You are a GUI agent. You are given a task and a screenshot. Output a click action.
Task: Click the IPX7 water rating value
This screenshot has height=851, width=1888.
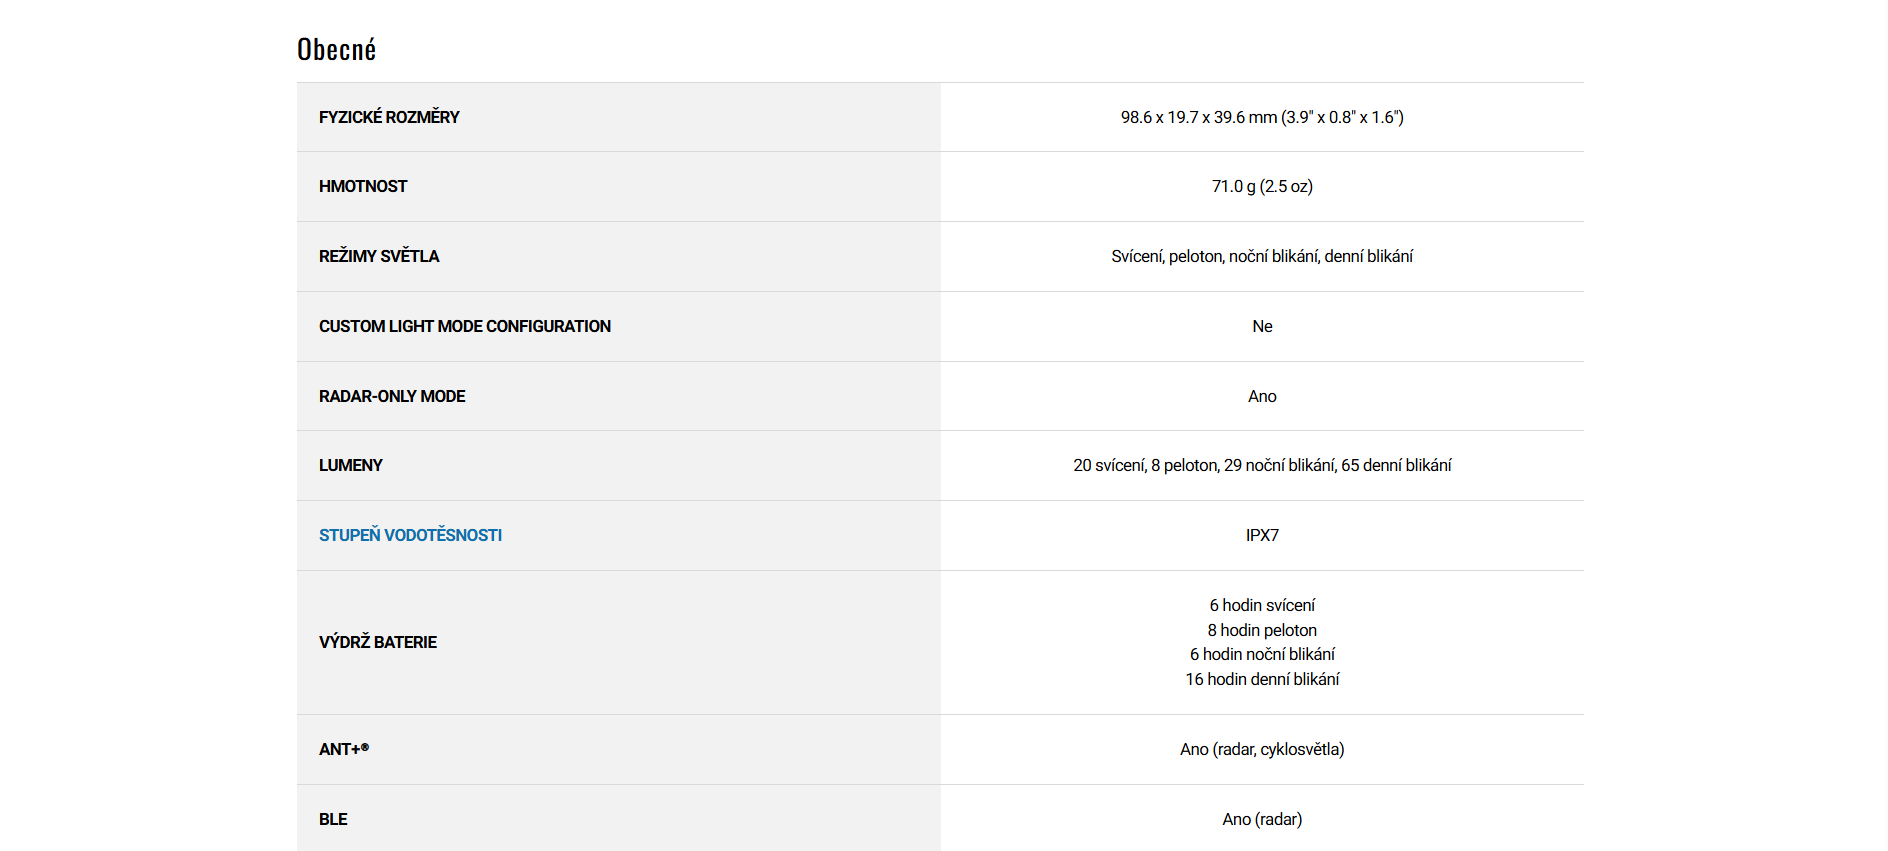(x=1262, y=535)
